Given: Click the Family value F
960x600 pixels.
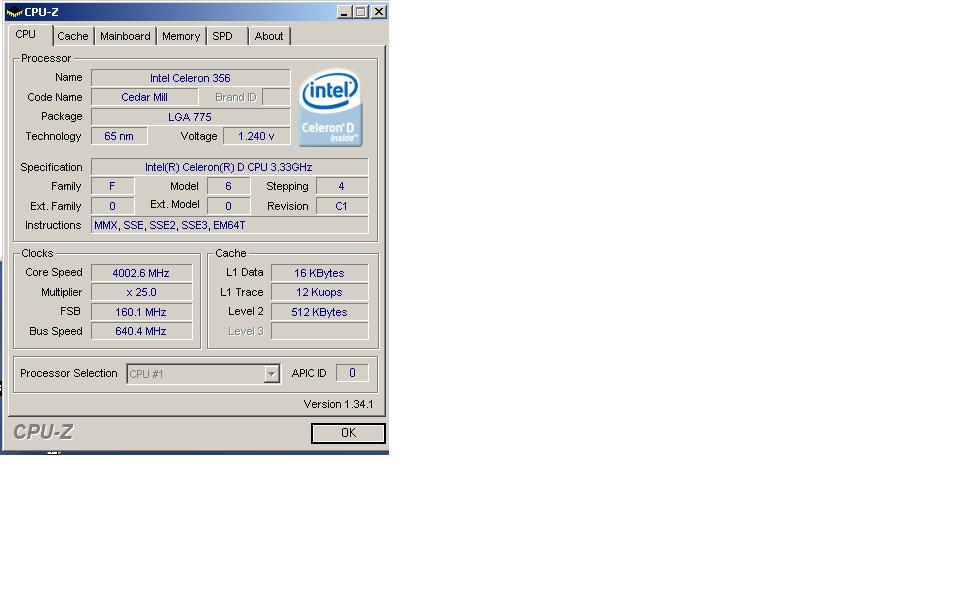Looking at the screenshot, I should point(113,186).
